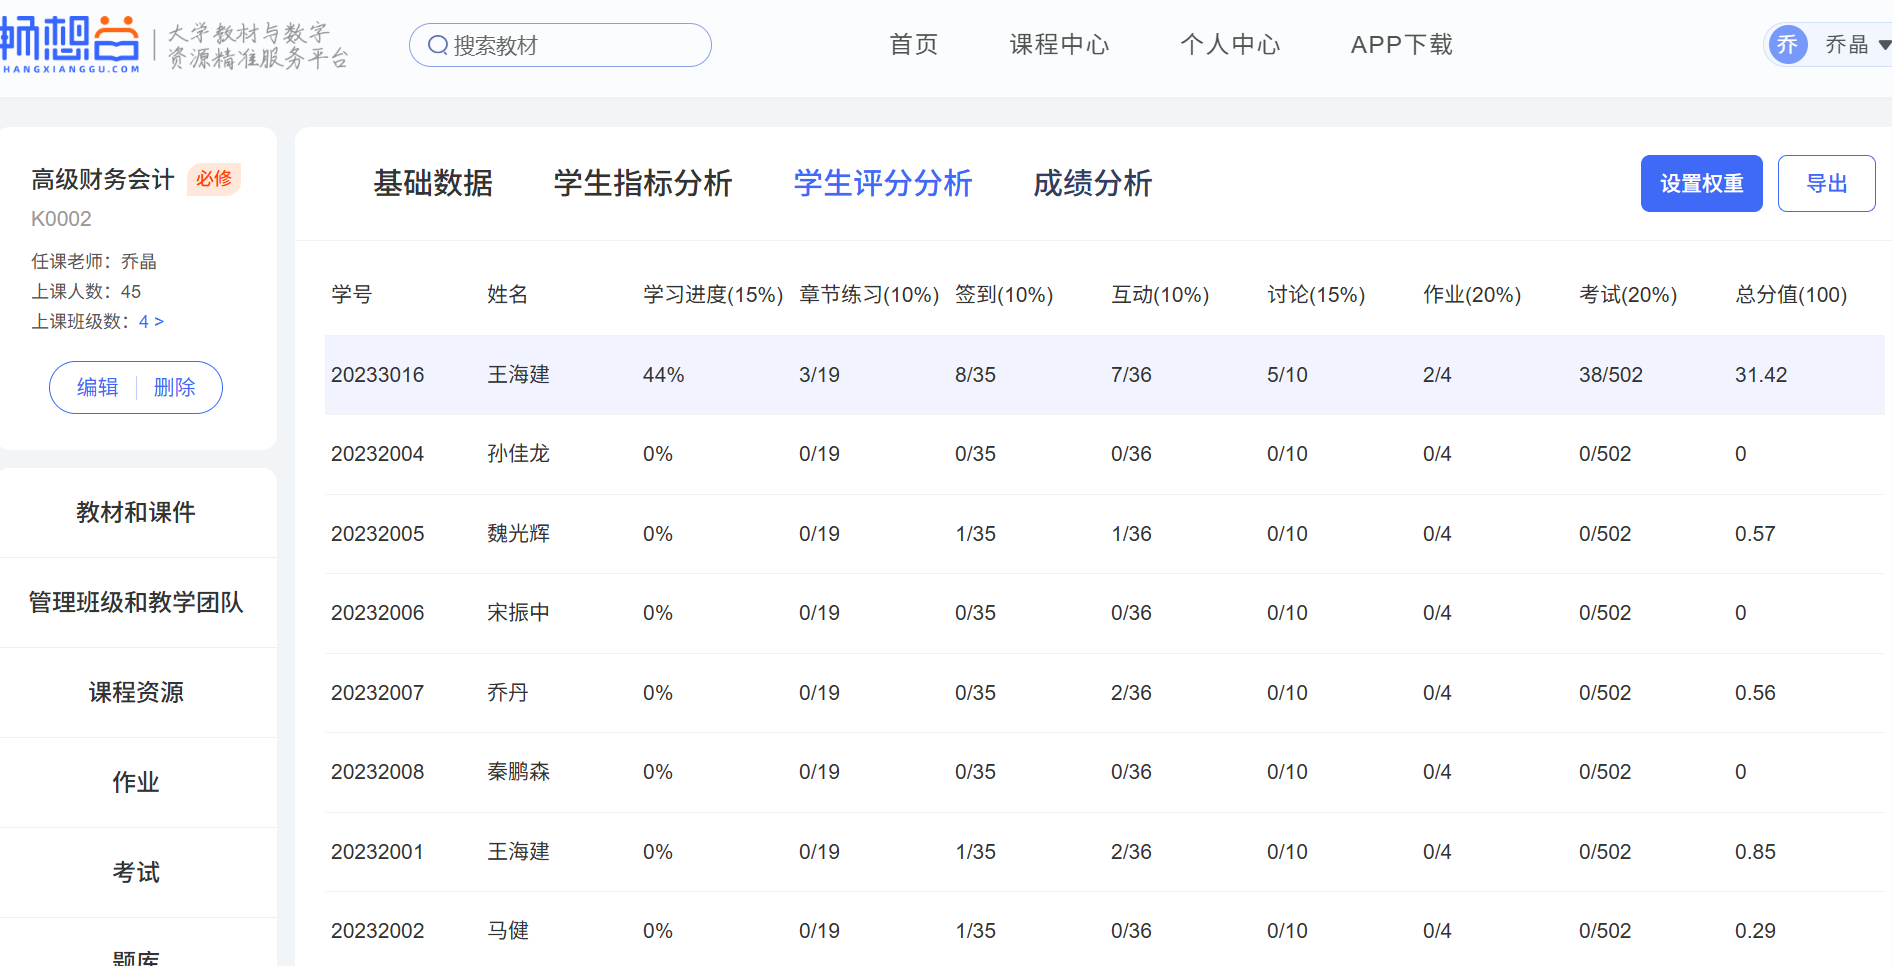Open the user account dropdown arrow

(1884, 45)
